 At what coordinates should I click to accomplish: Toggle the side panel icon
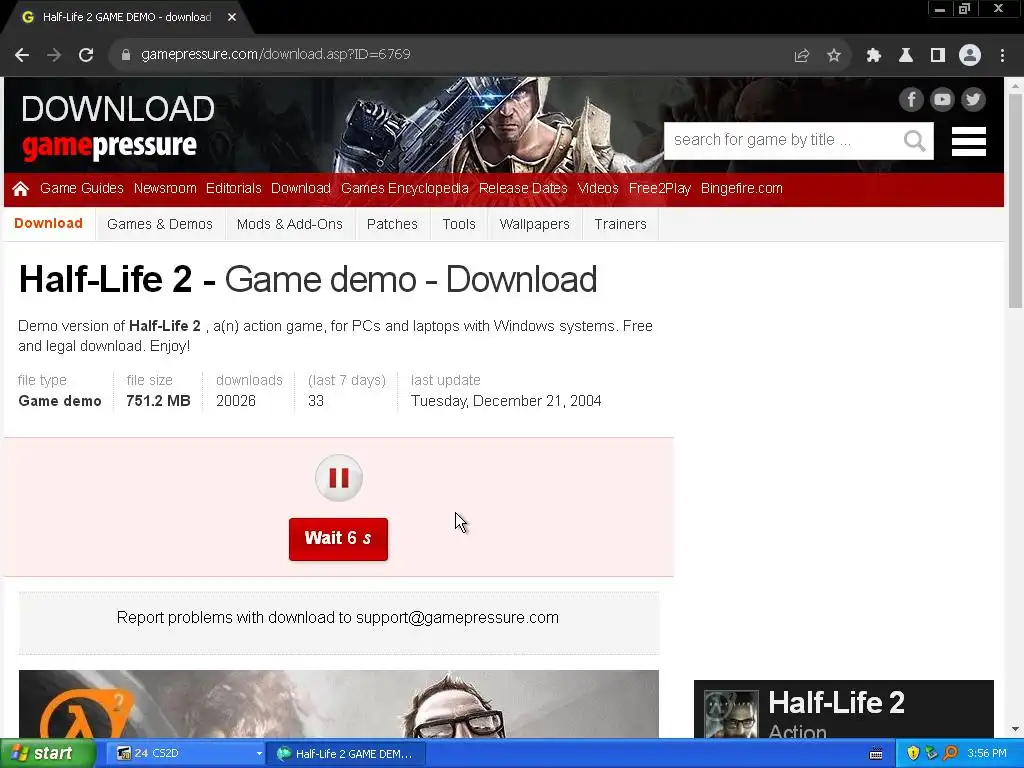tap(938, 56)
